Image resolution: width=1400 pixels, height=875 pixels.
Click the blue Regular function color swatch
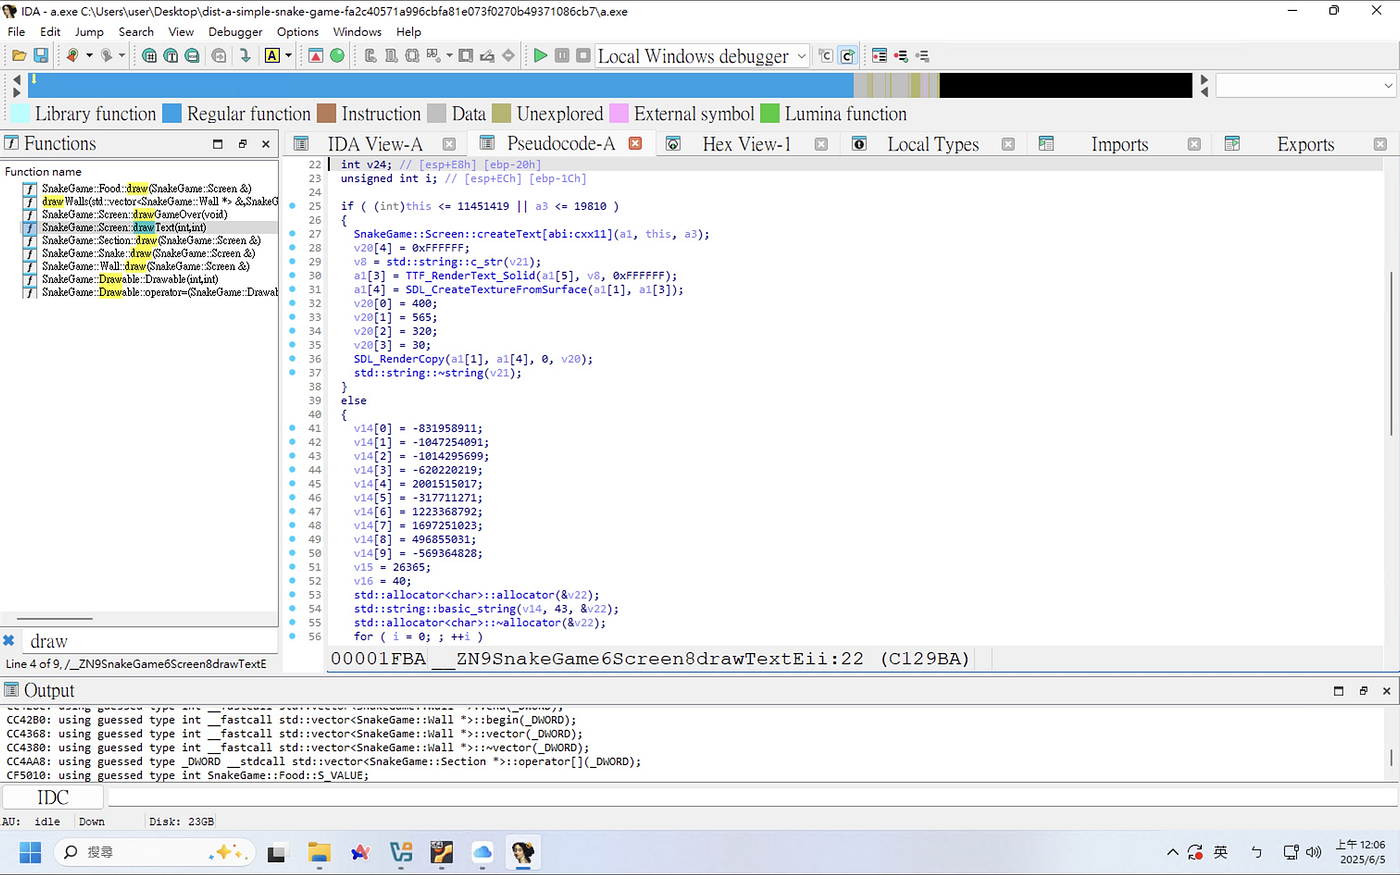[172, 114]
